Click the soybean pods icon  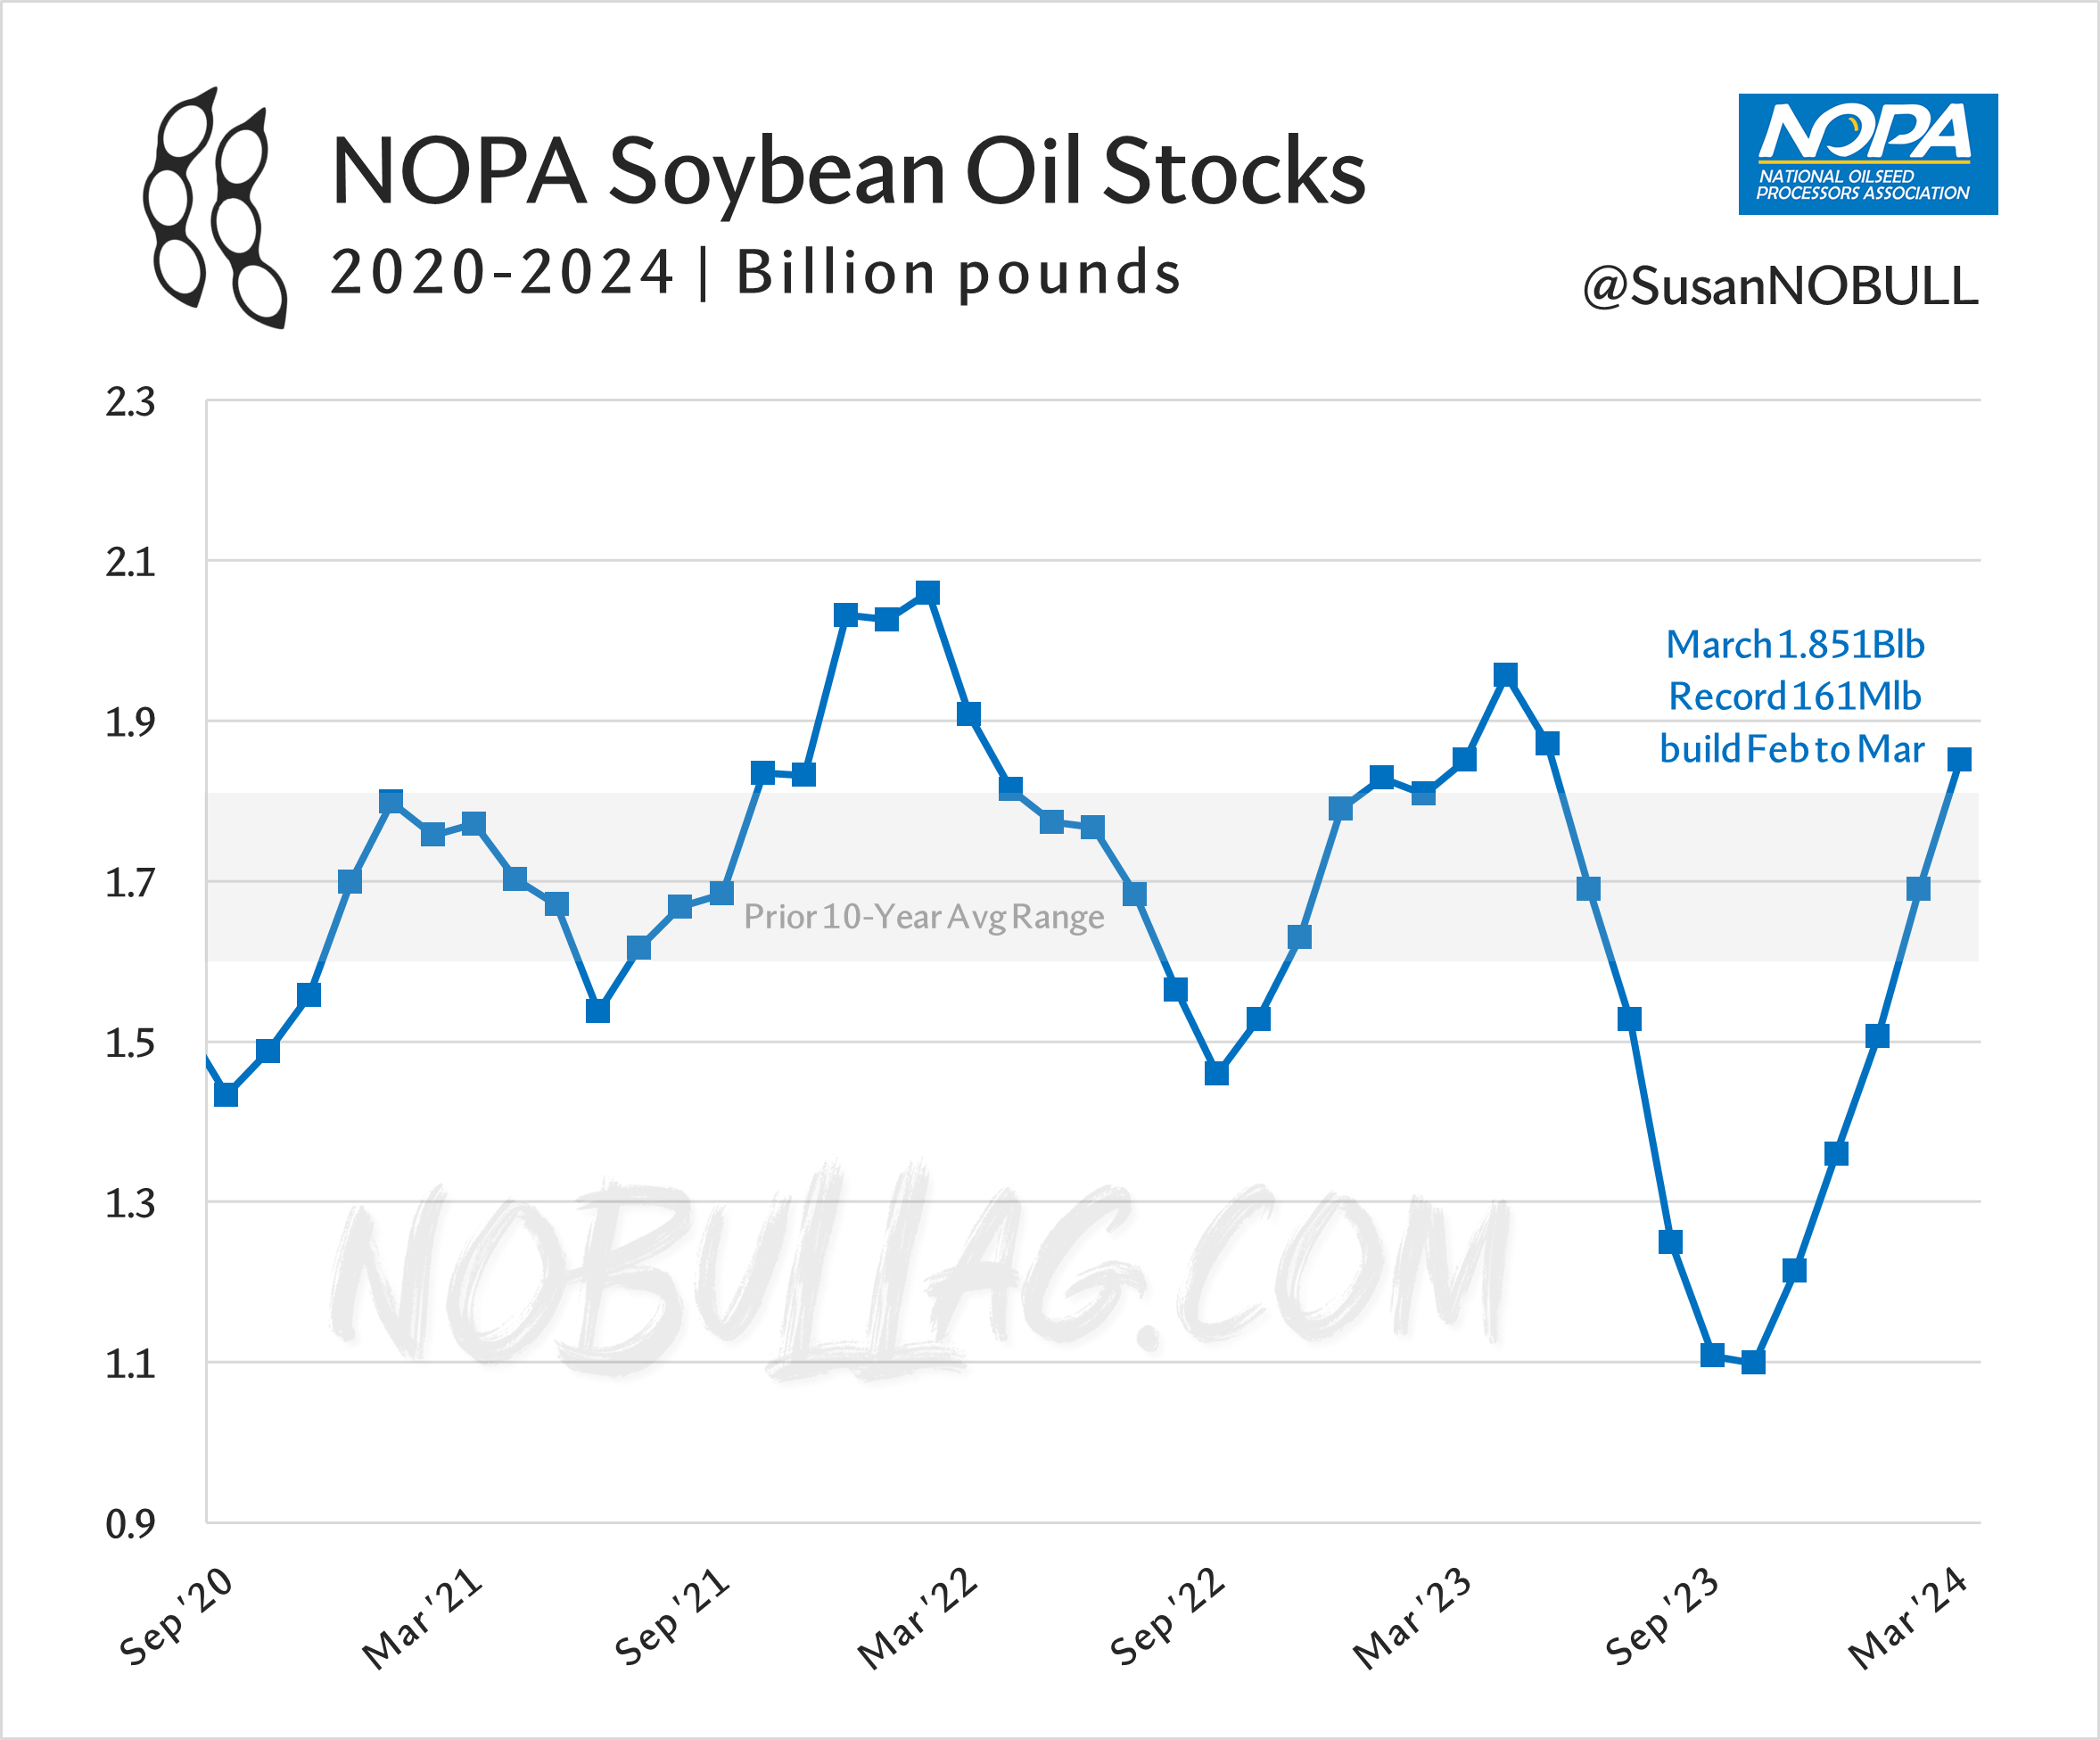click(215, 208)
